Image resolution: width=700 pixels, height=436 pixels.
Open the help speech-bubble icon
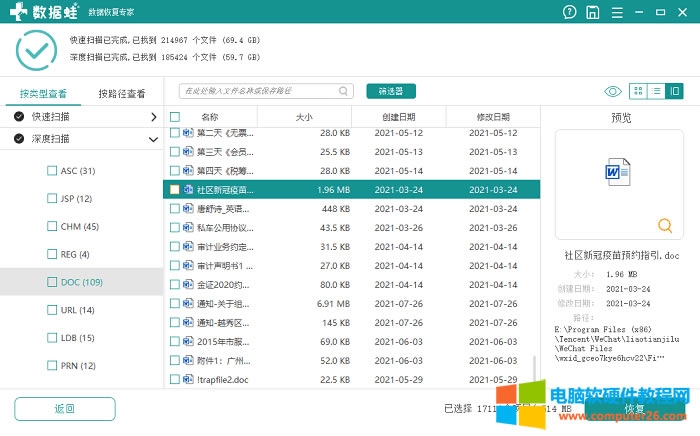click(x=570, y=12)
